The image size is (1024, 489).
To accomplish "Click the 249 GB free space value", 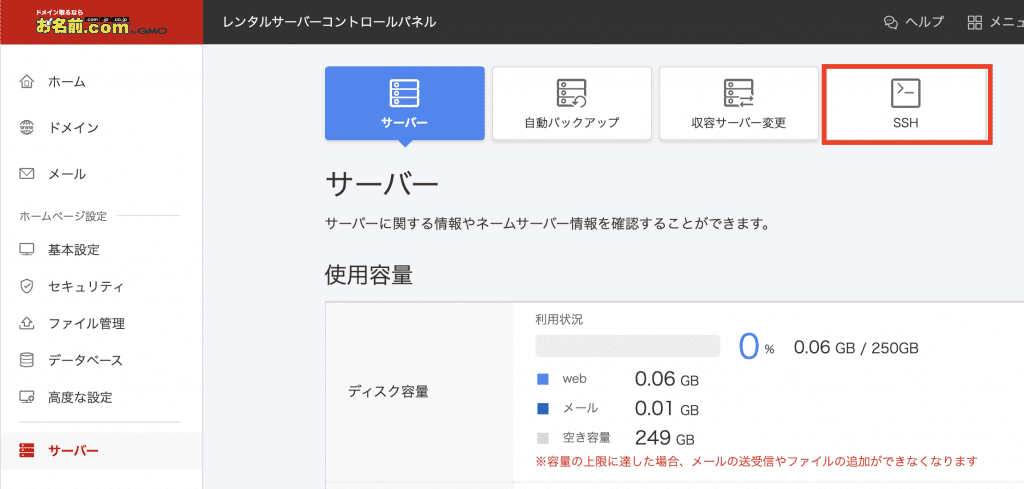I will coord(664,438).
